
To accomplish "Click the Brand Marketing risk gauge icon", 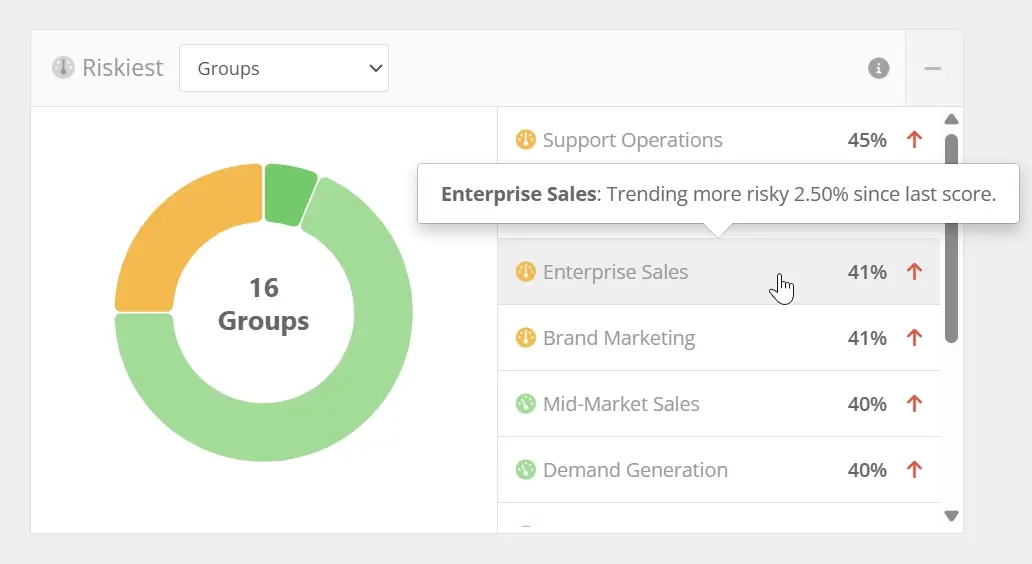I will [x=525, y=338].
